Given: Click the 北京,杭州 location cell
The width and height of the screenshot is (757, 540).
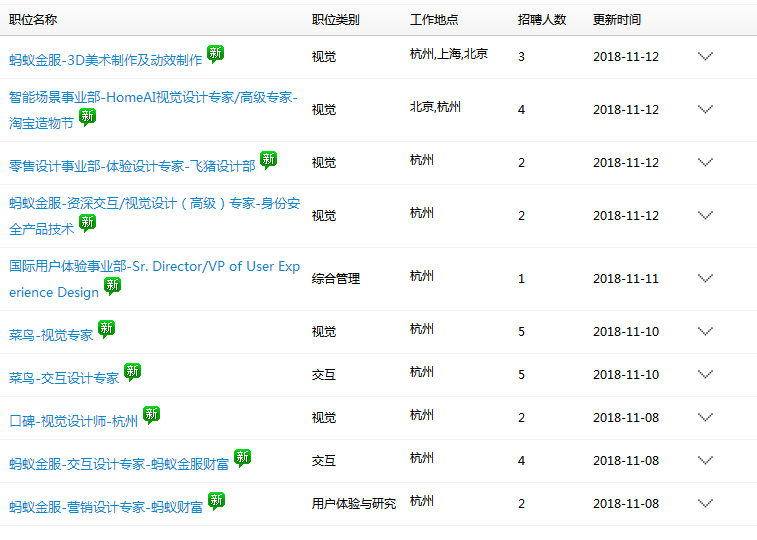Looking at the screenshot, I should pos(435,107).
